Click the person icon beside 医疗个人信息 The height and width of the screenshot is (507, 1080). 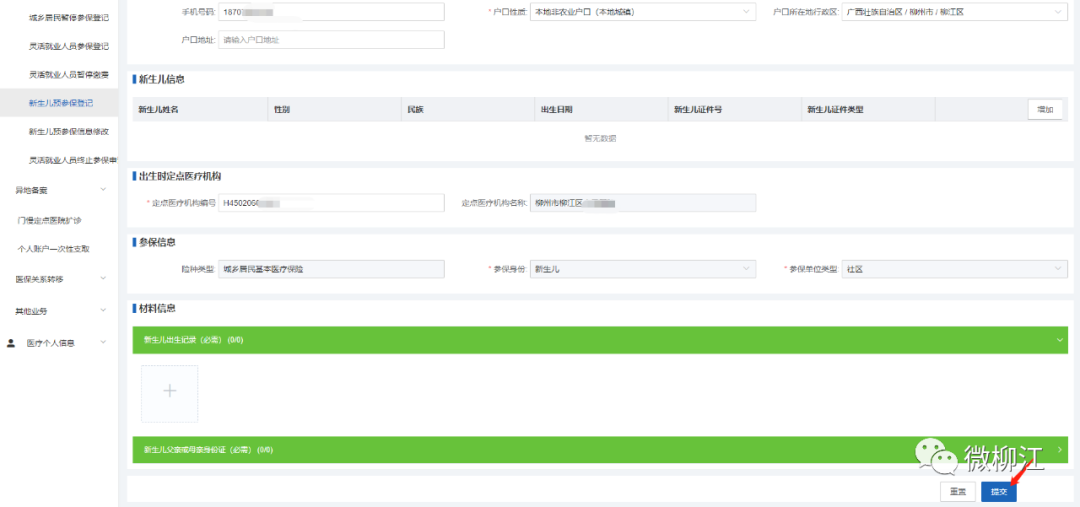11,343
